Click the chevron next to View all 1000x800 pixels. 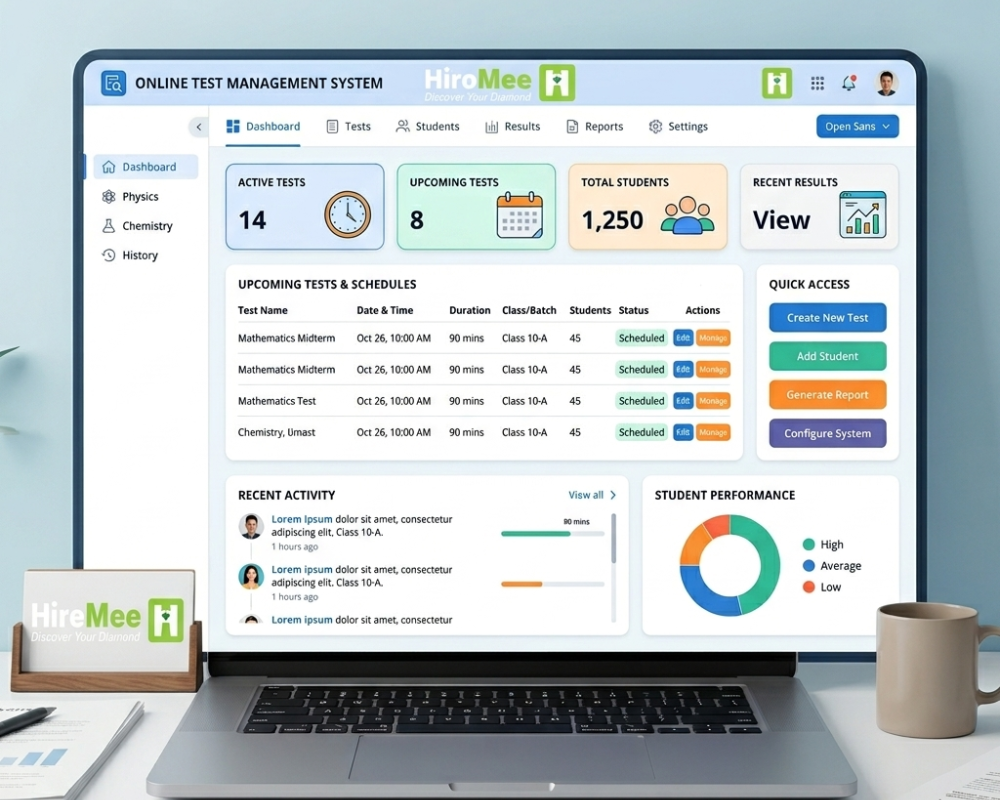613,495
